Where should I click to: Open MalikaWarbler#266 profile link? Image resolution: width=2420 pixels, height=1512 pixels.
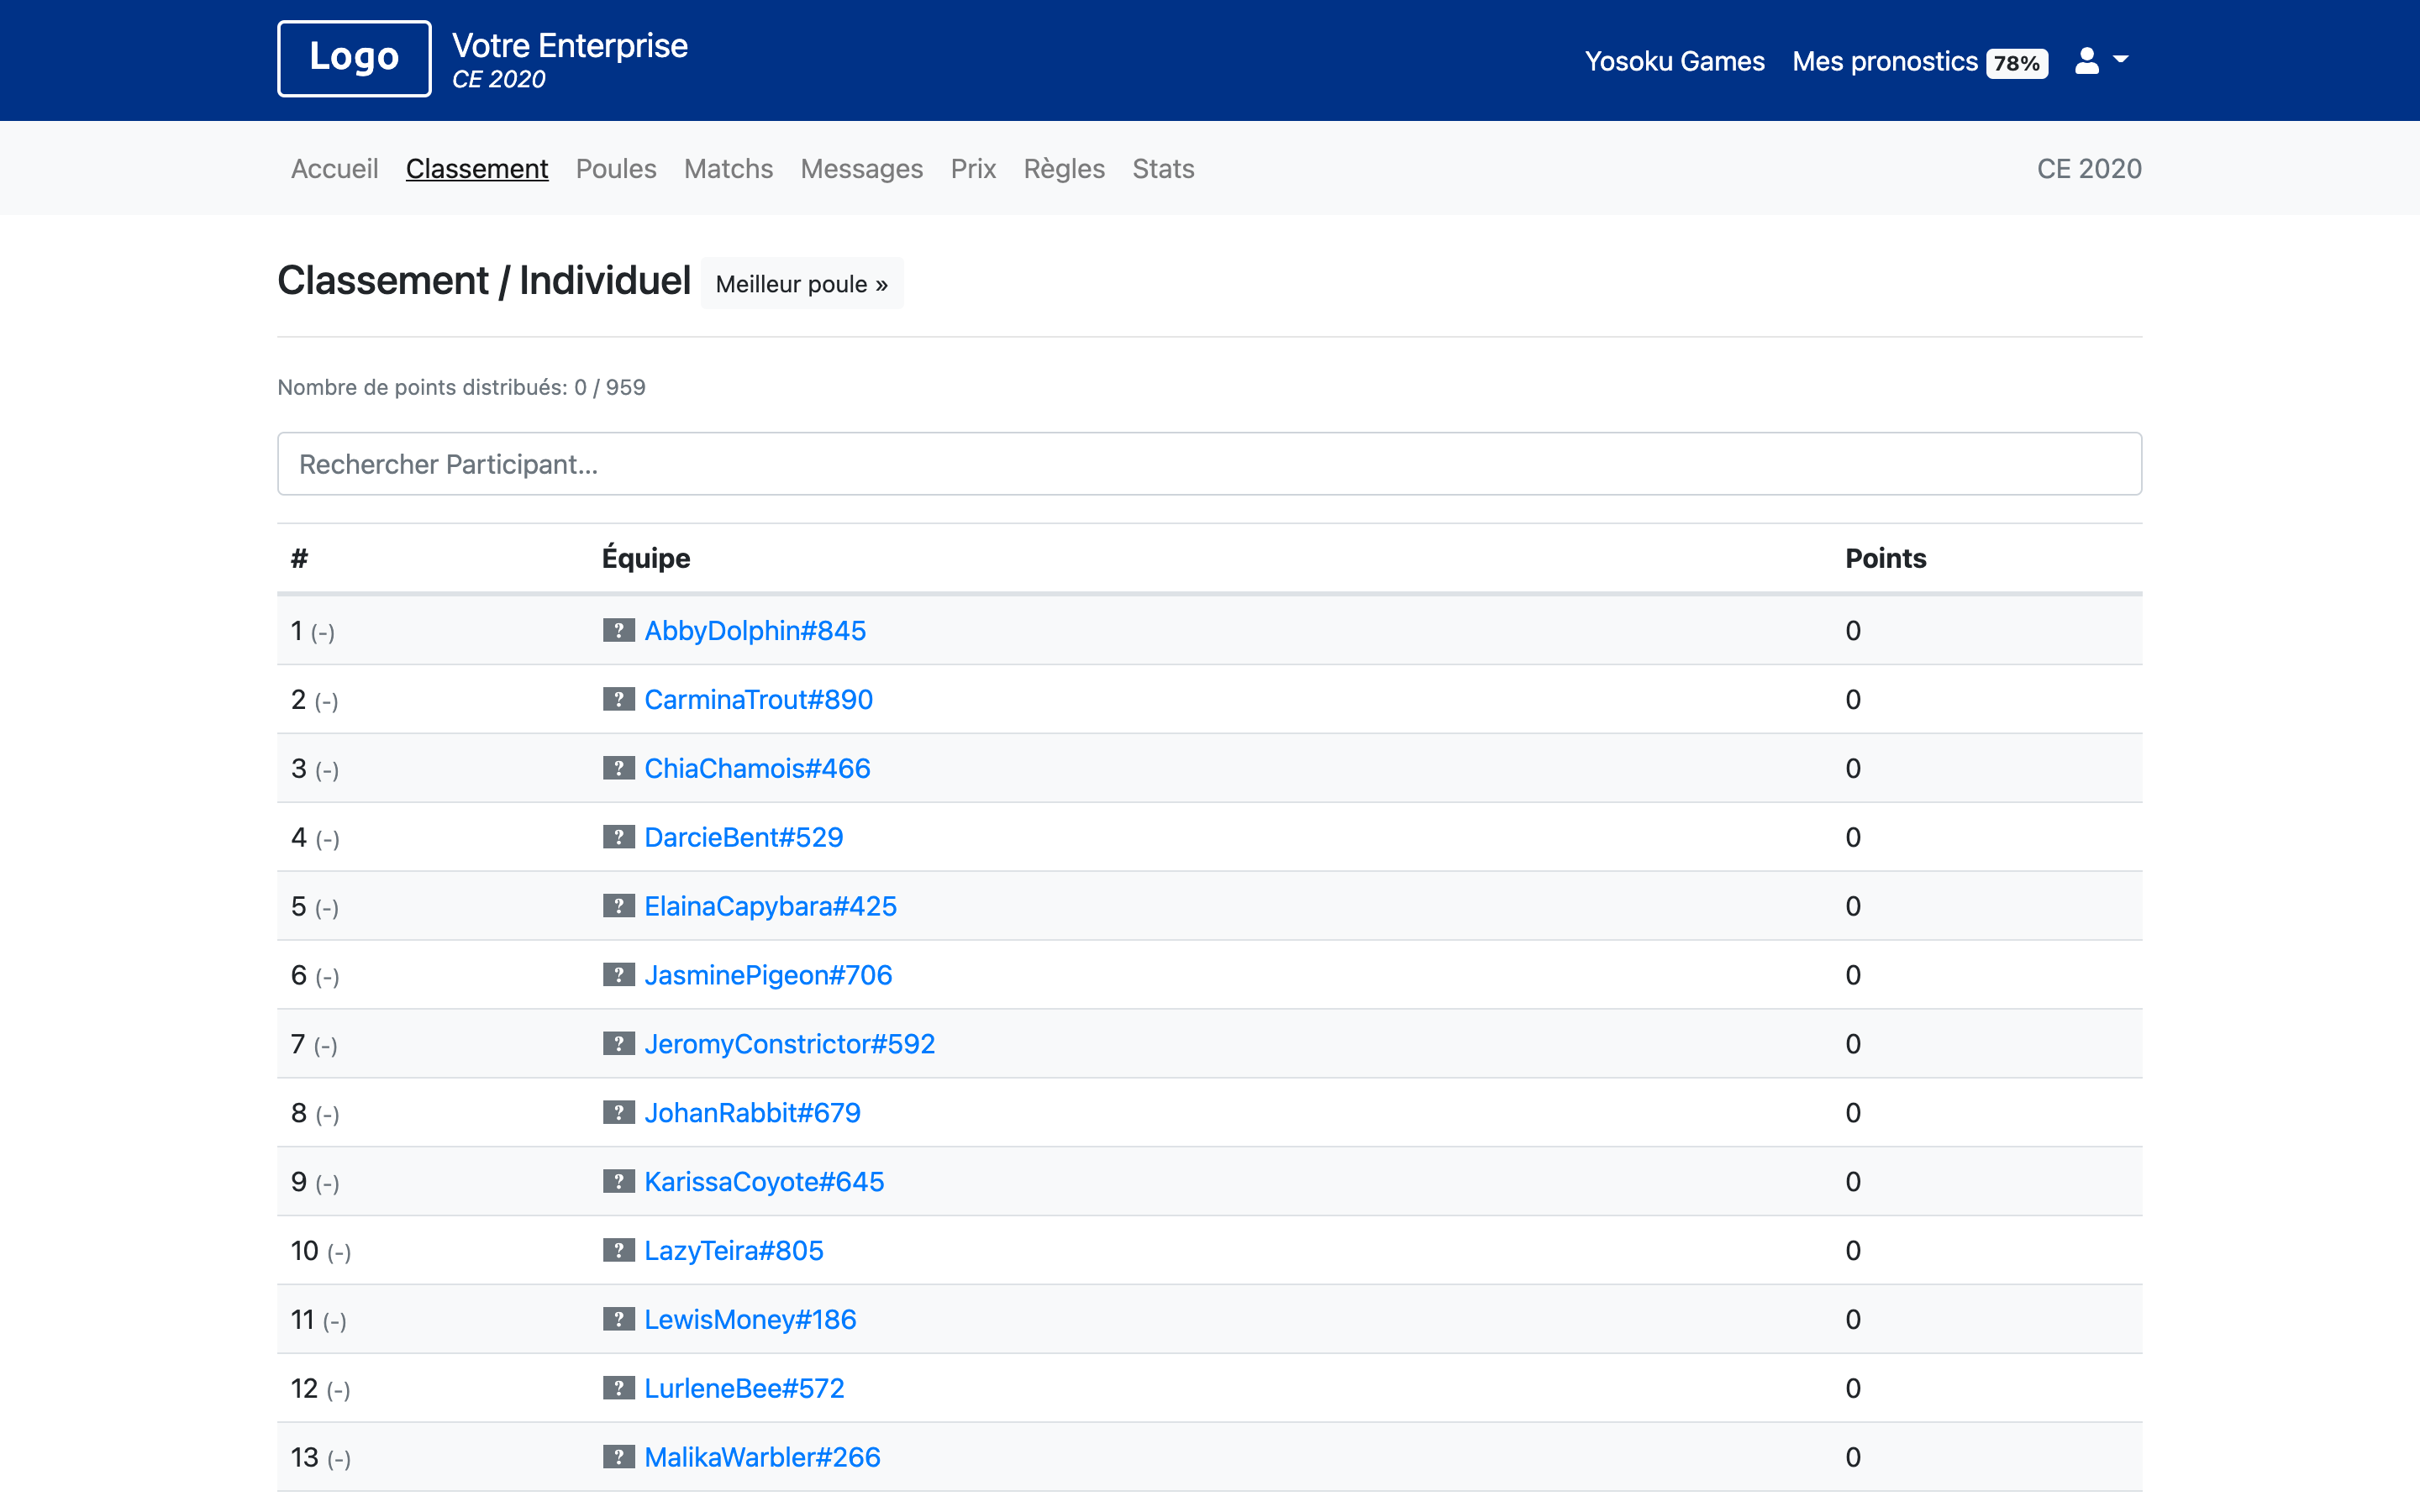763,1459
